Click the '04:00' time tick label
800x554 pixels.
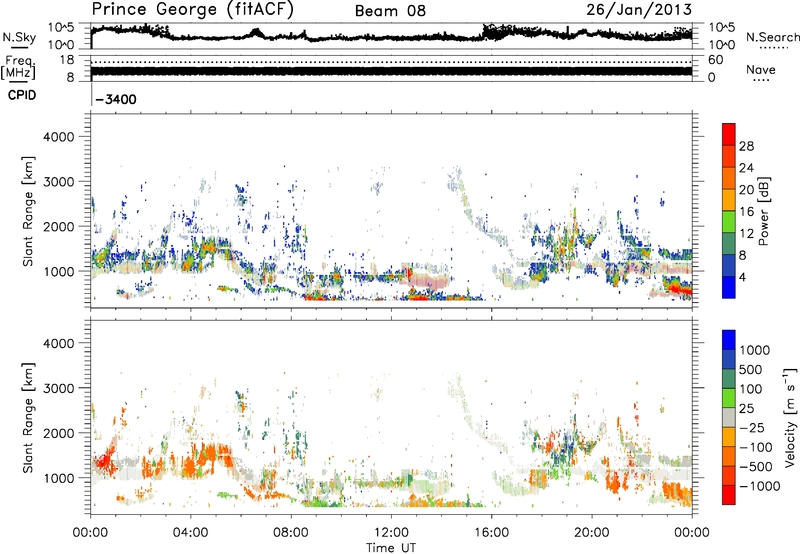click(x=191, y=533)
